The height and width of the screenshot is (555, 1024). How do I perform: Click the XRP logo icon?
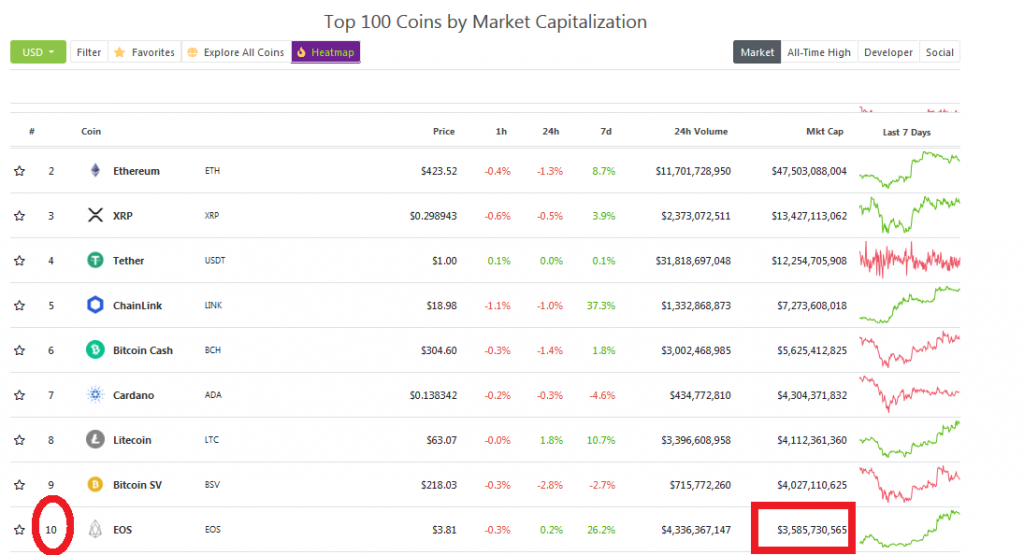pos(95,215)
